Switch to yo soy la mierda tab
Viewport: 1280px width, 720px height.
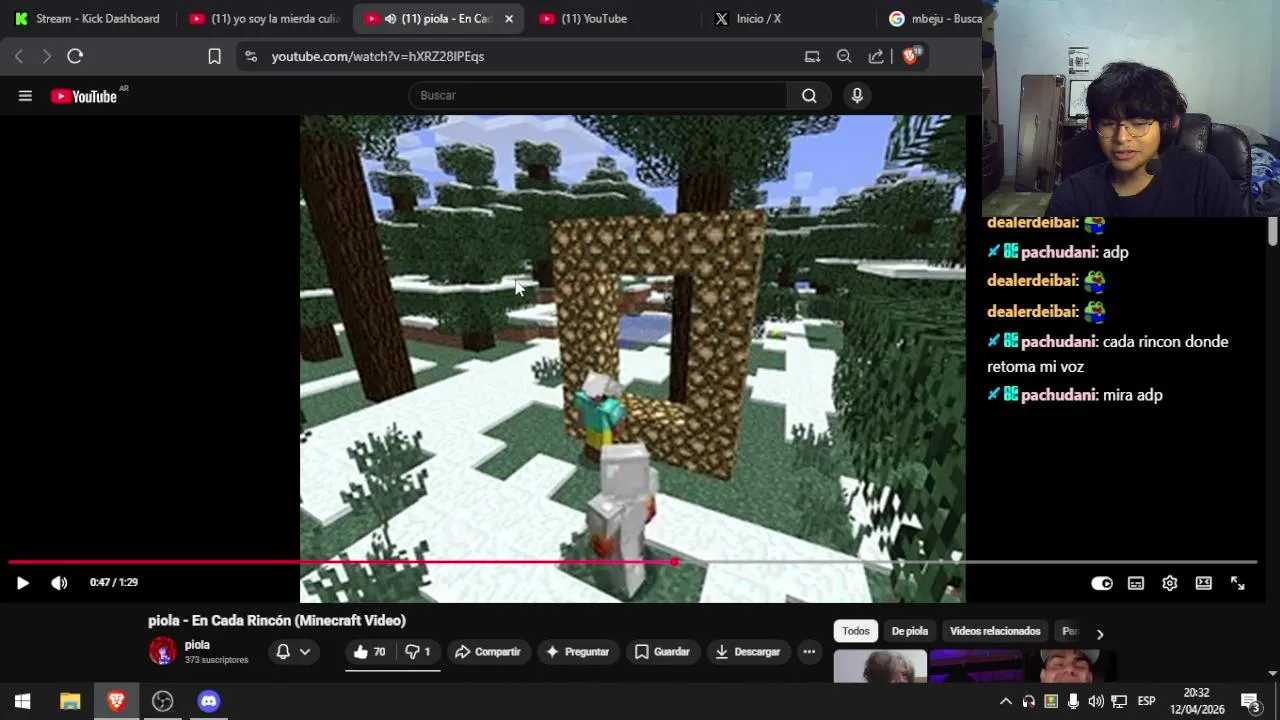coord(265,18)
